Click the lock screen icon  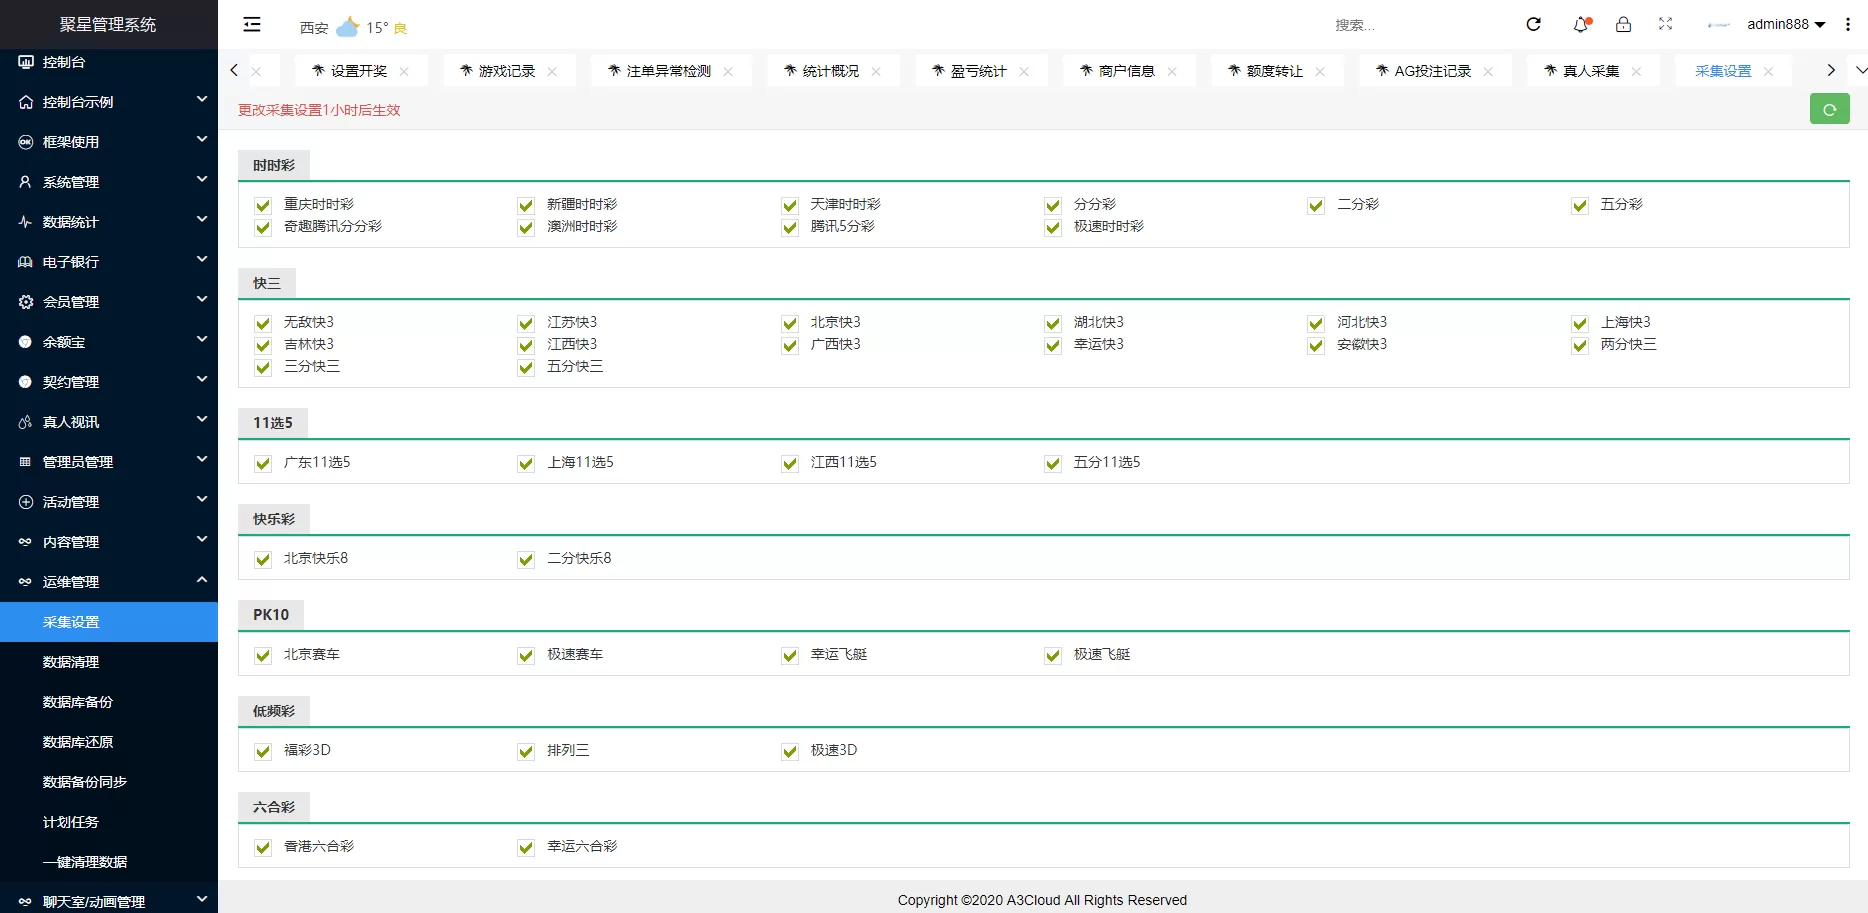coord(1623,25)
